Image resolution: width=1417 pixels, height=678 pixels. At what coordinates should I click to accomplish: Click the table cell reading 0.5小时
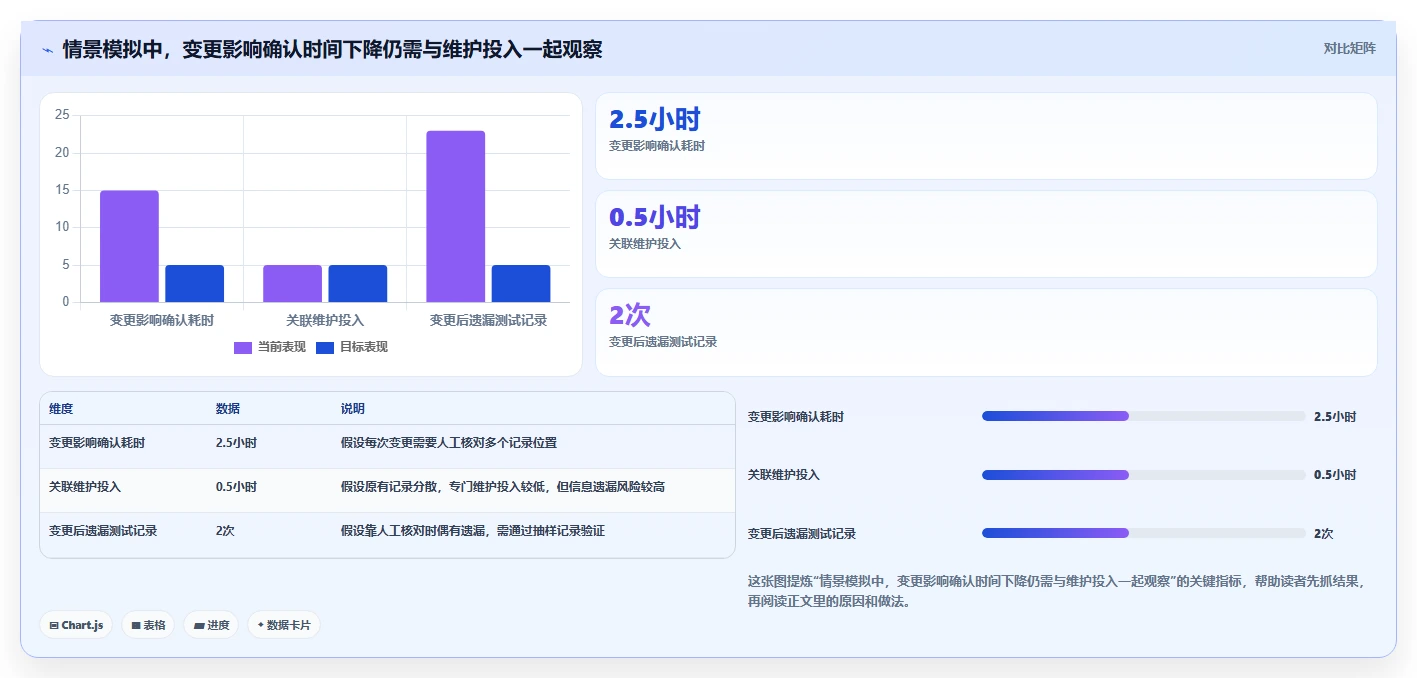tap(237, 487)
